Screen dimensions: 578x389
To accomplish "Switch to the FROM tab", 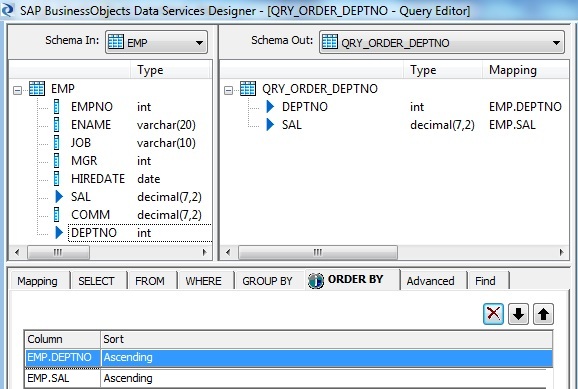I will pos(150,281).
